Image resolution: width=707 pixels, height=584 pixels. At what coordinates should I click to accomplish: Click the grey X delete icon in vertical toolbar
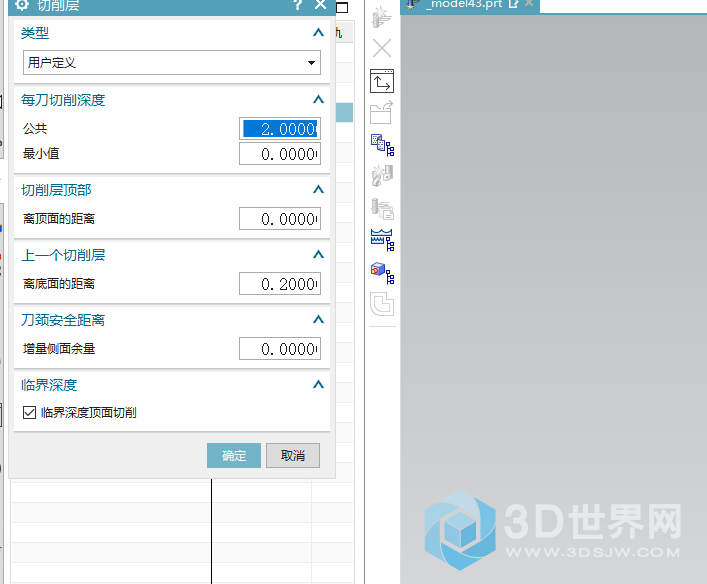click(382, 48)
